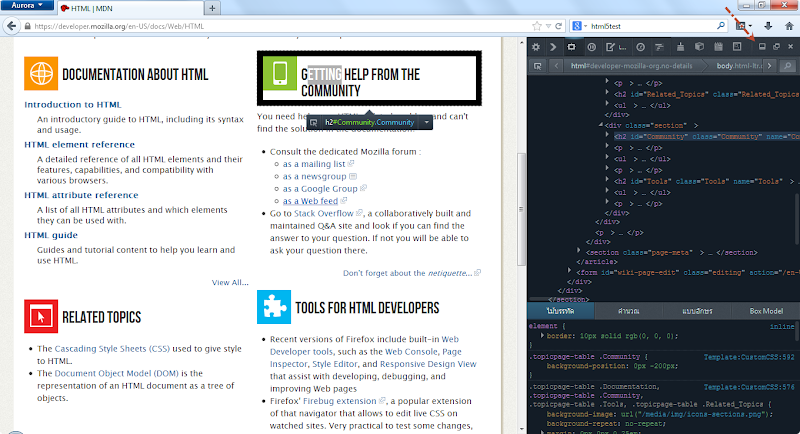Screen dimensions: 800x434
Task: Bookmark this page with the star
Action: 537,26
